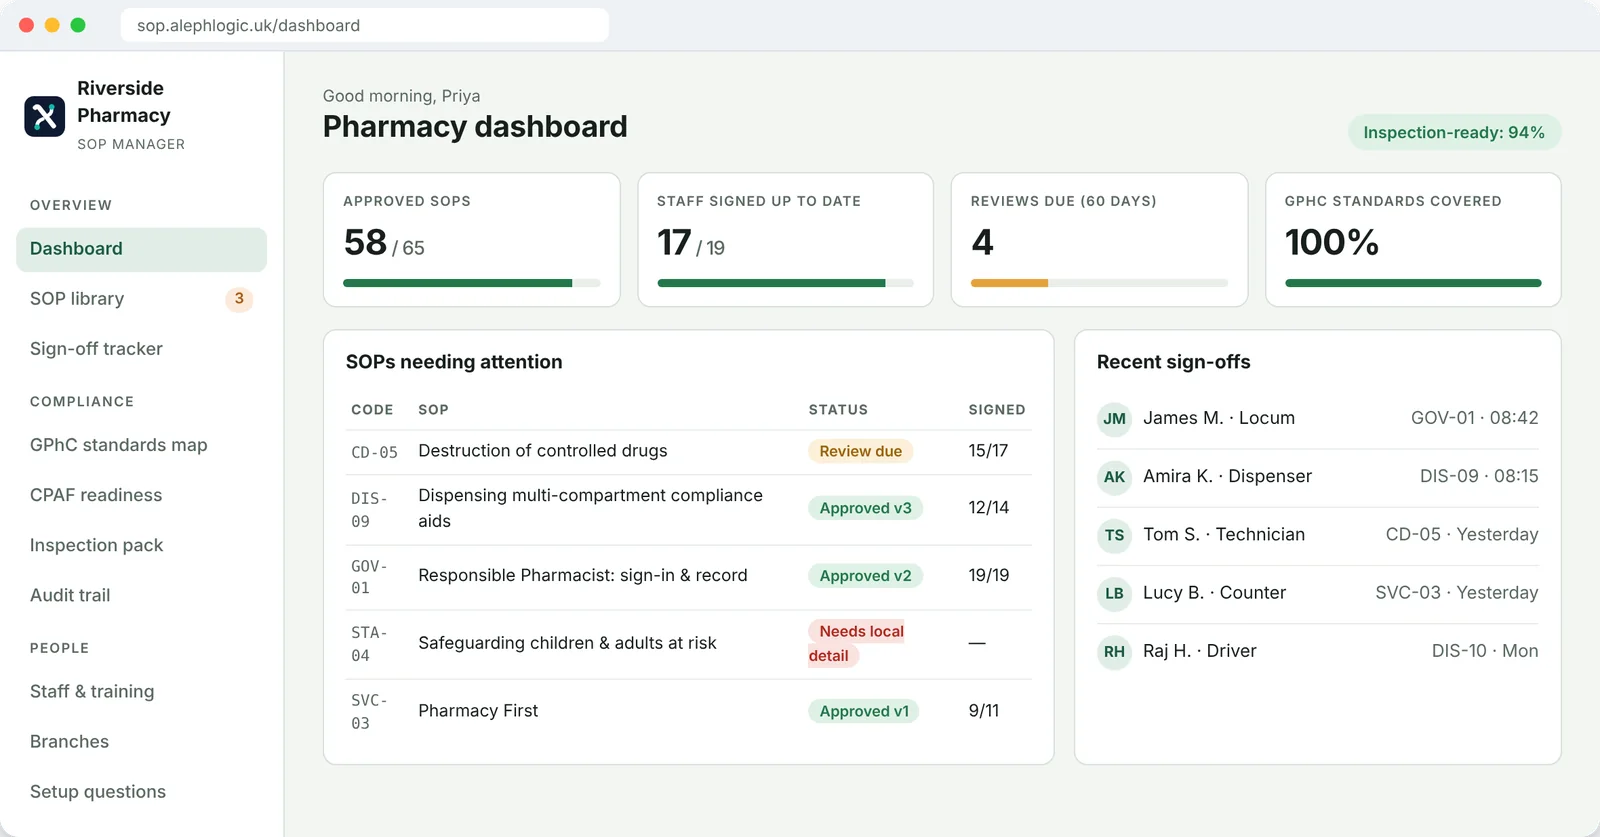
Task: Click the 9/11 signed count
Action: [984, 711]
